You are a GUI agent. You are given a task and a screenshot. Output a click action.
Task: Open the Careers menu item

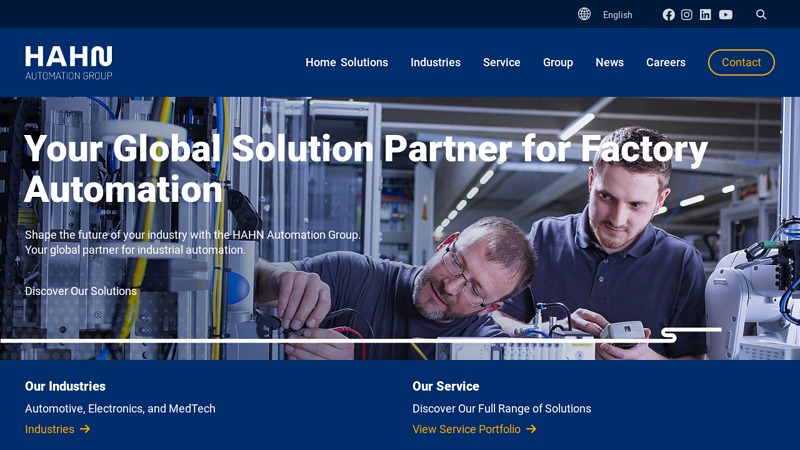point(665,62)
